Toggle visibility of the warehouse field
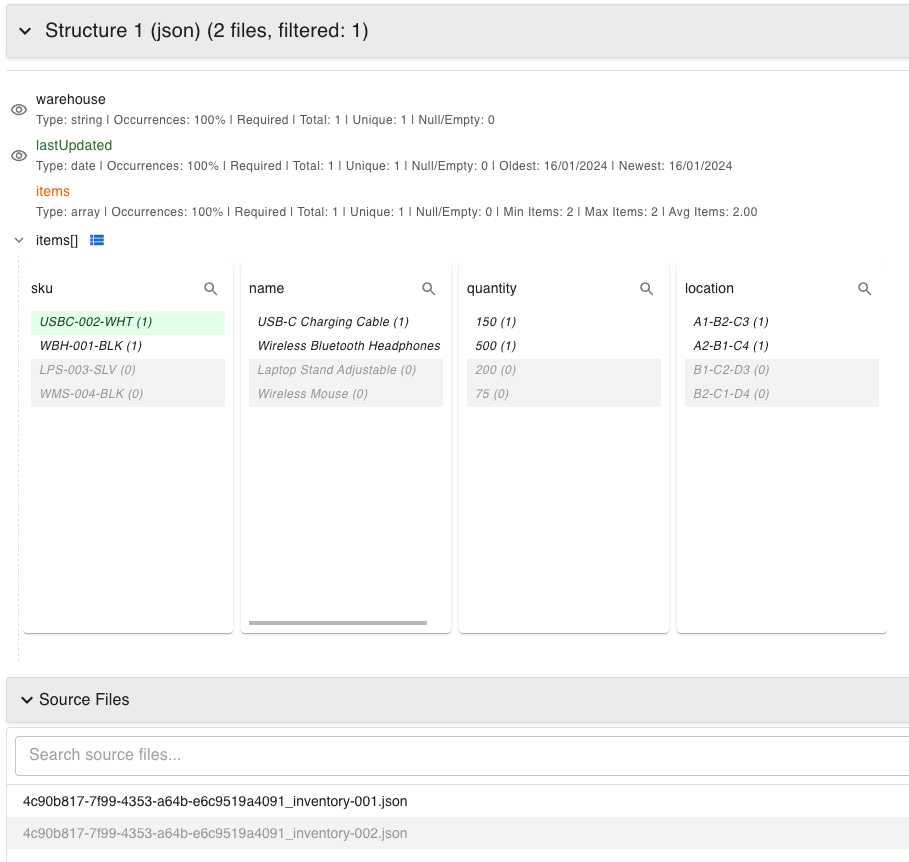This screenshot has height=862, width=909. click(x=18, y=110)
